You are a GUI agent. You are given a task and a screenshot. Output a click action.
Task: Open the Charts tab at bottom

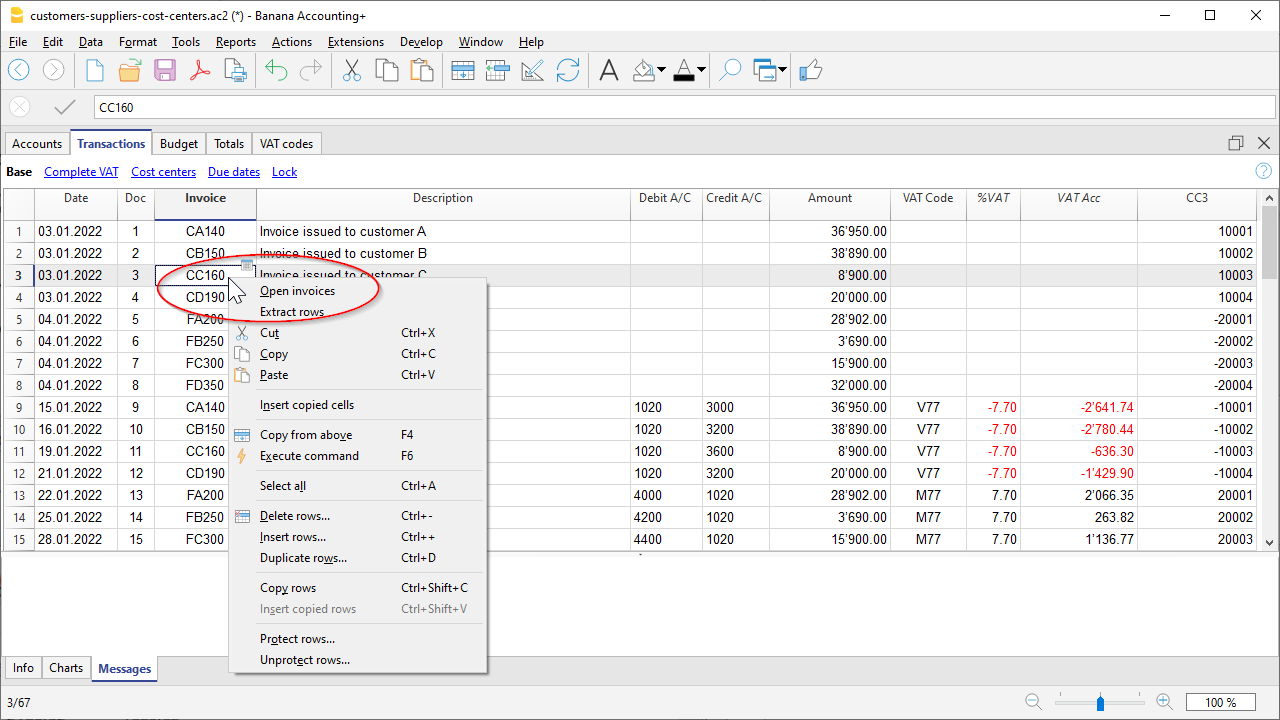click(66, 668)
